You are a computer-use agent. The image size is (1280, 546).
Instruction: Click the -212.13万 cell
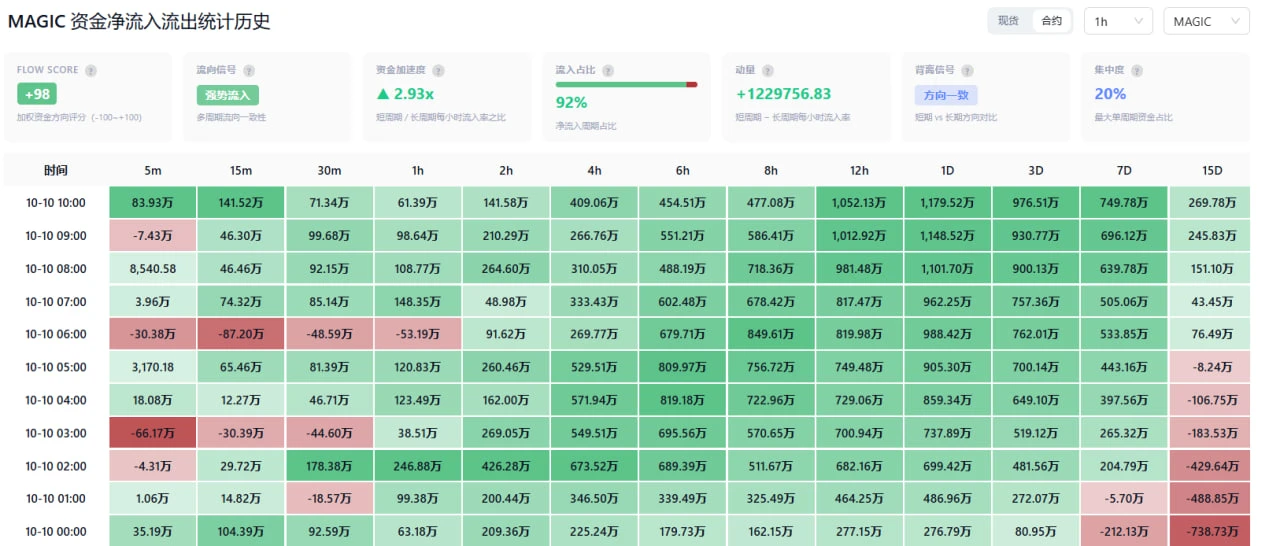(1124, 532)
